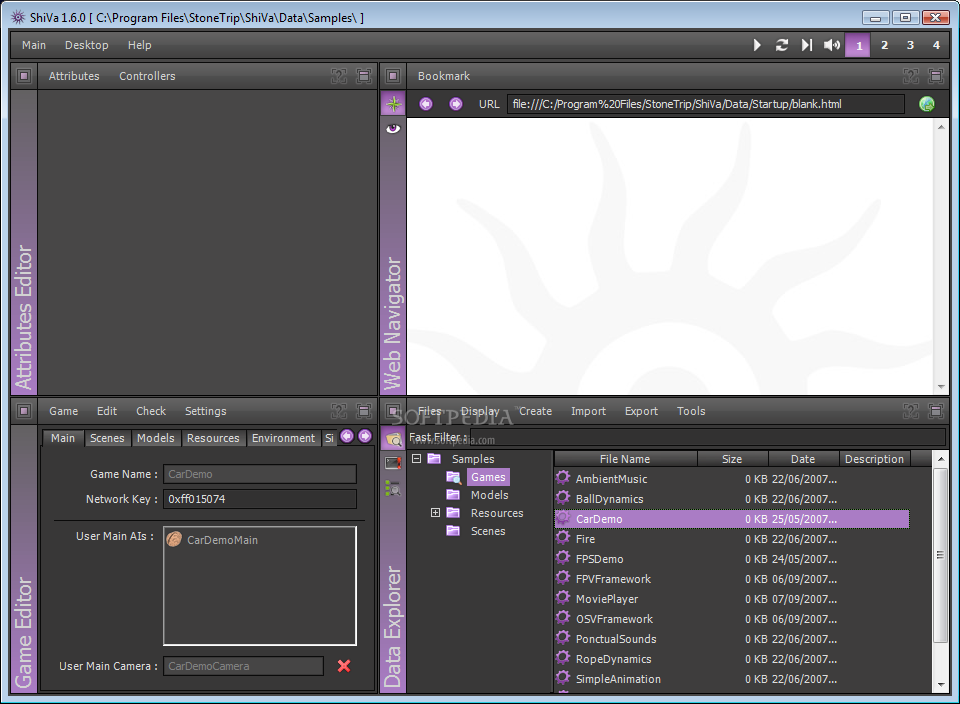Click the Attributes Editor float panel icon

pyautogui.click(x=339, y=76)
